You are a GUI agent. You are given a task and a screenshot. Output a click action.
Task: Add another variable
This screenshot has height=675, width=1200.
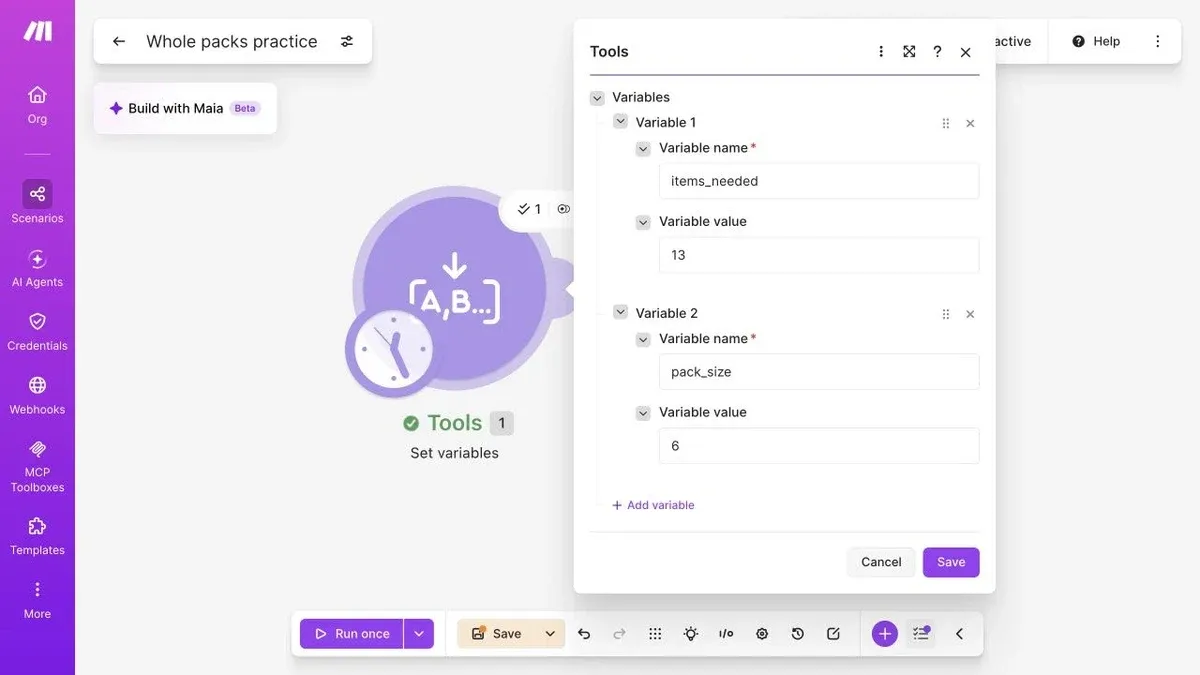click(x=653, y=505)
